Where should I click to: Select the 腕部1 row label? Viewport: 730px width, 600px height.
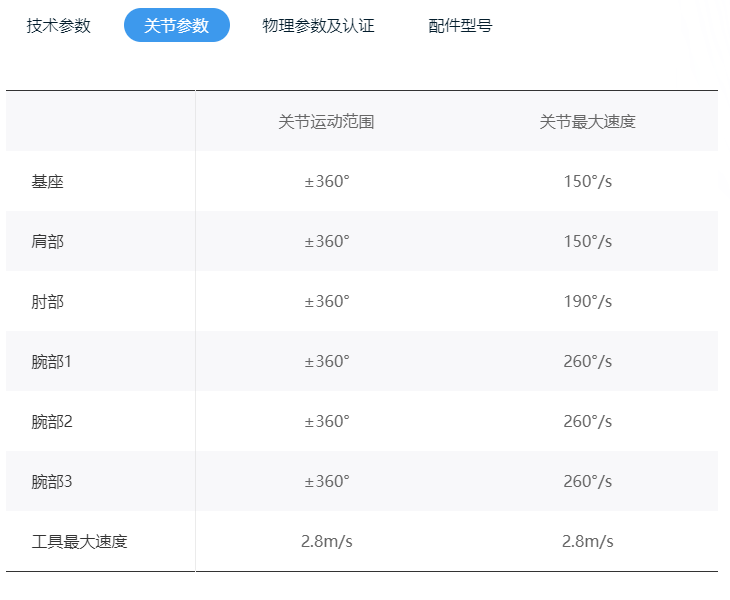51,362
